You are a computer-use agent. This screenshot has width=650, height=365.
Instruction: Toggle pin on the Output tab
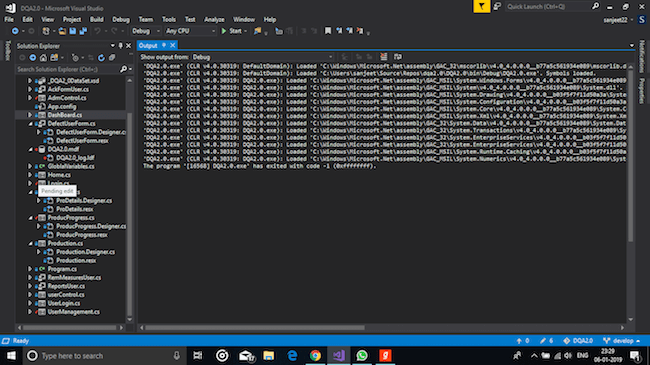pos(164,45)
